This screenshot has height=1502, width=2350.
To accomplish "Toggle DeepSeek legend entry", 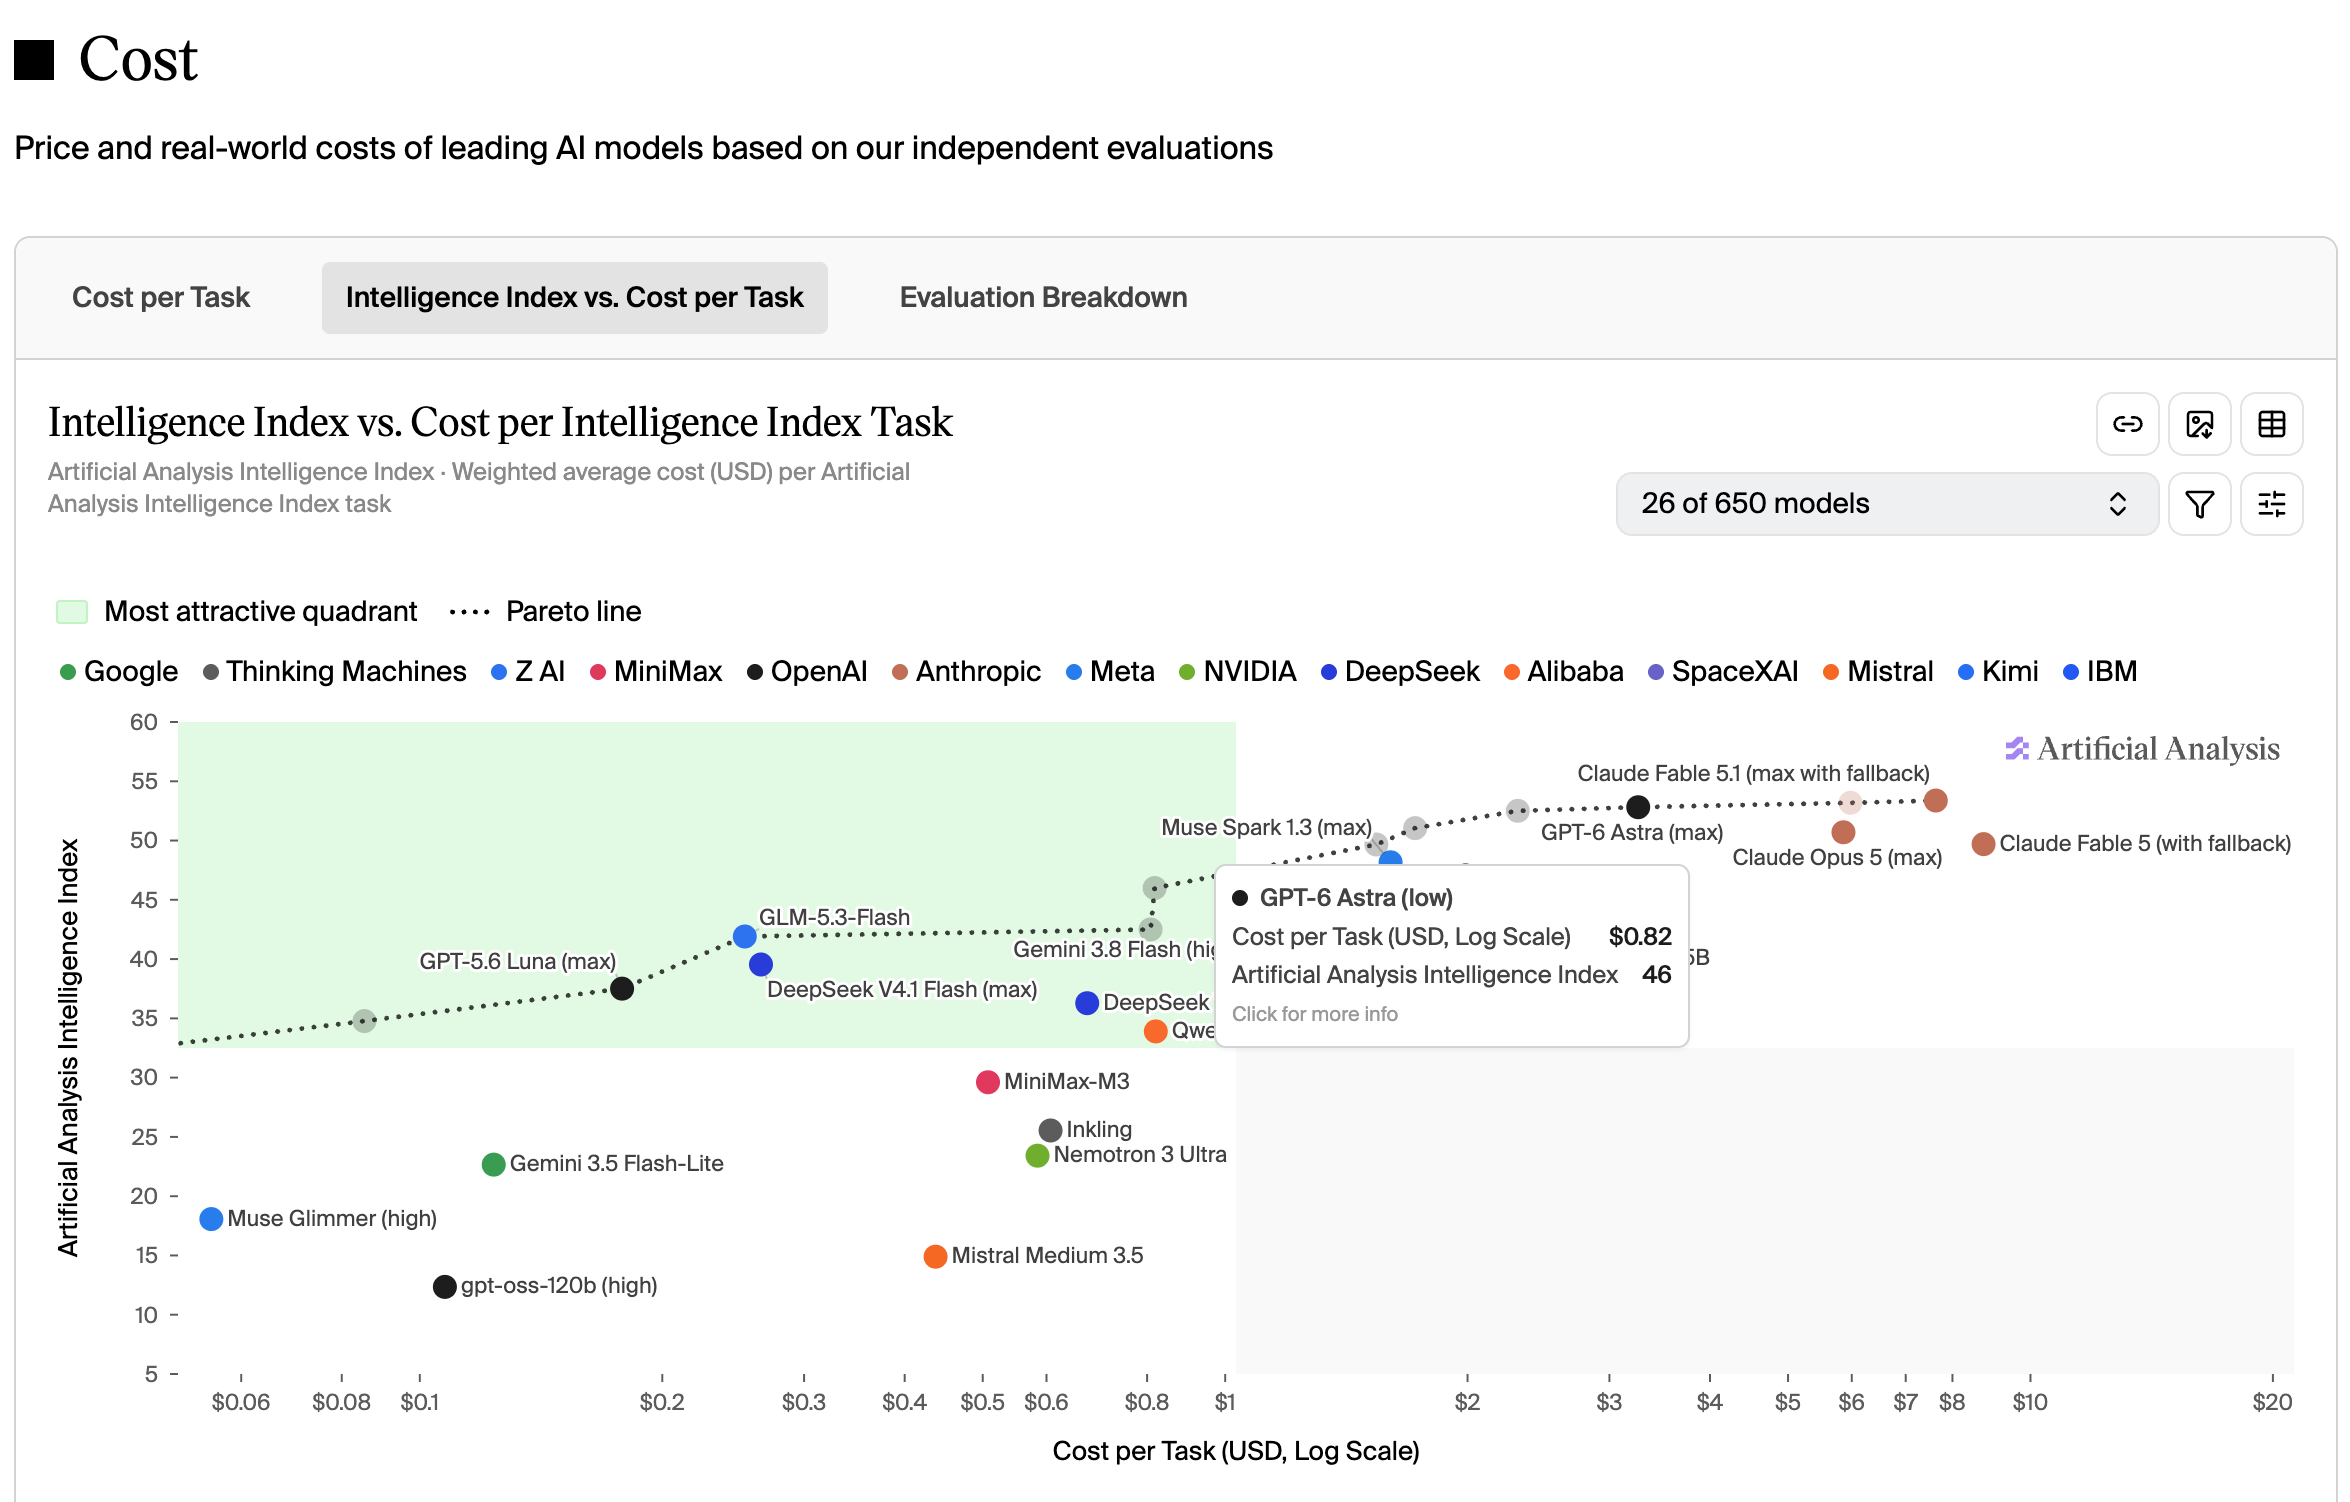I will tap(1400, 671).
